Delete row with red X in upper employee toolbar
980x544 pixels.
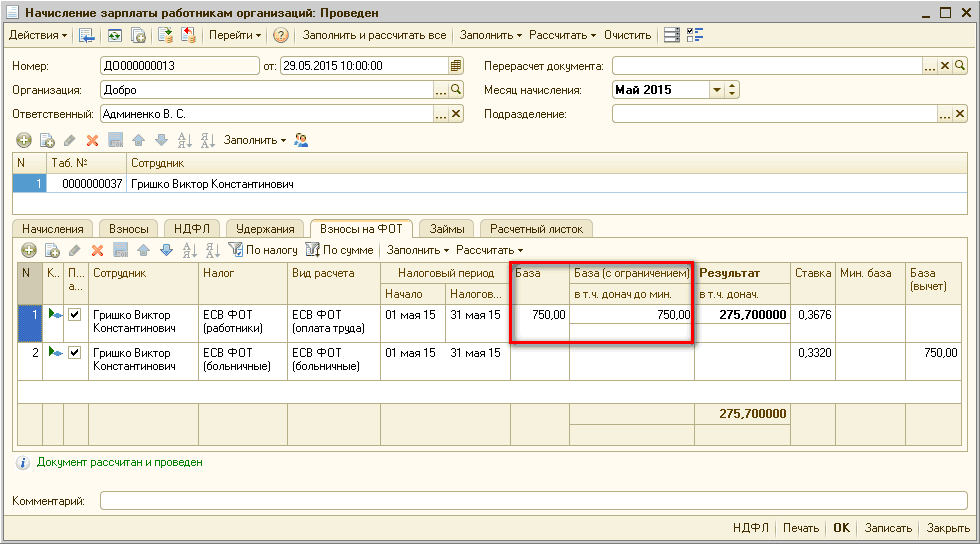pyautogui.click(x=92, y=140)
